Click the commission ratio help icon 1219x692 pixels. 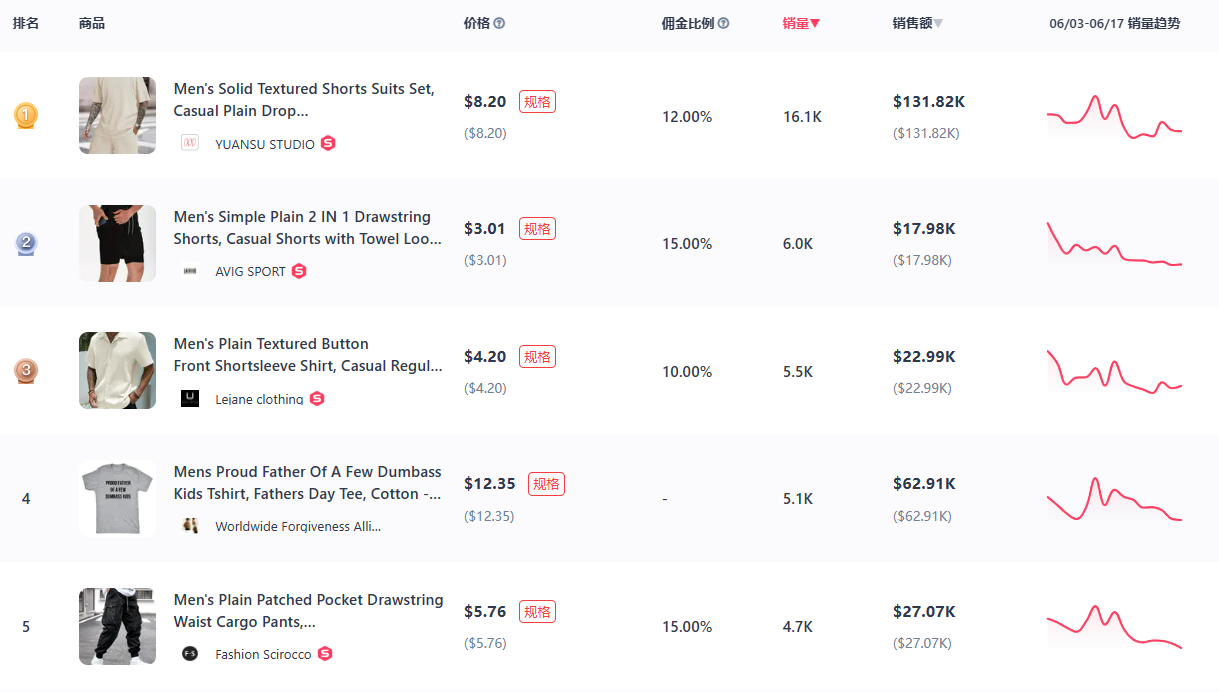[x=723, y=23]
